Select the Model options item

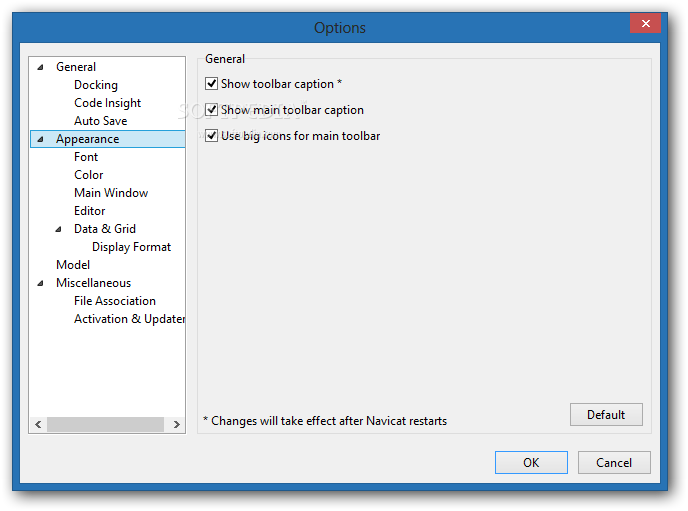(73, 265)
